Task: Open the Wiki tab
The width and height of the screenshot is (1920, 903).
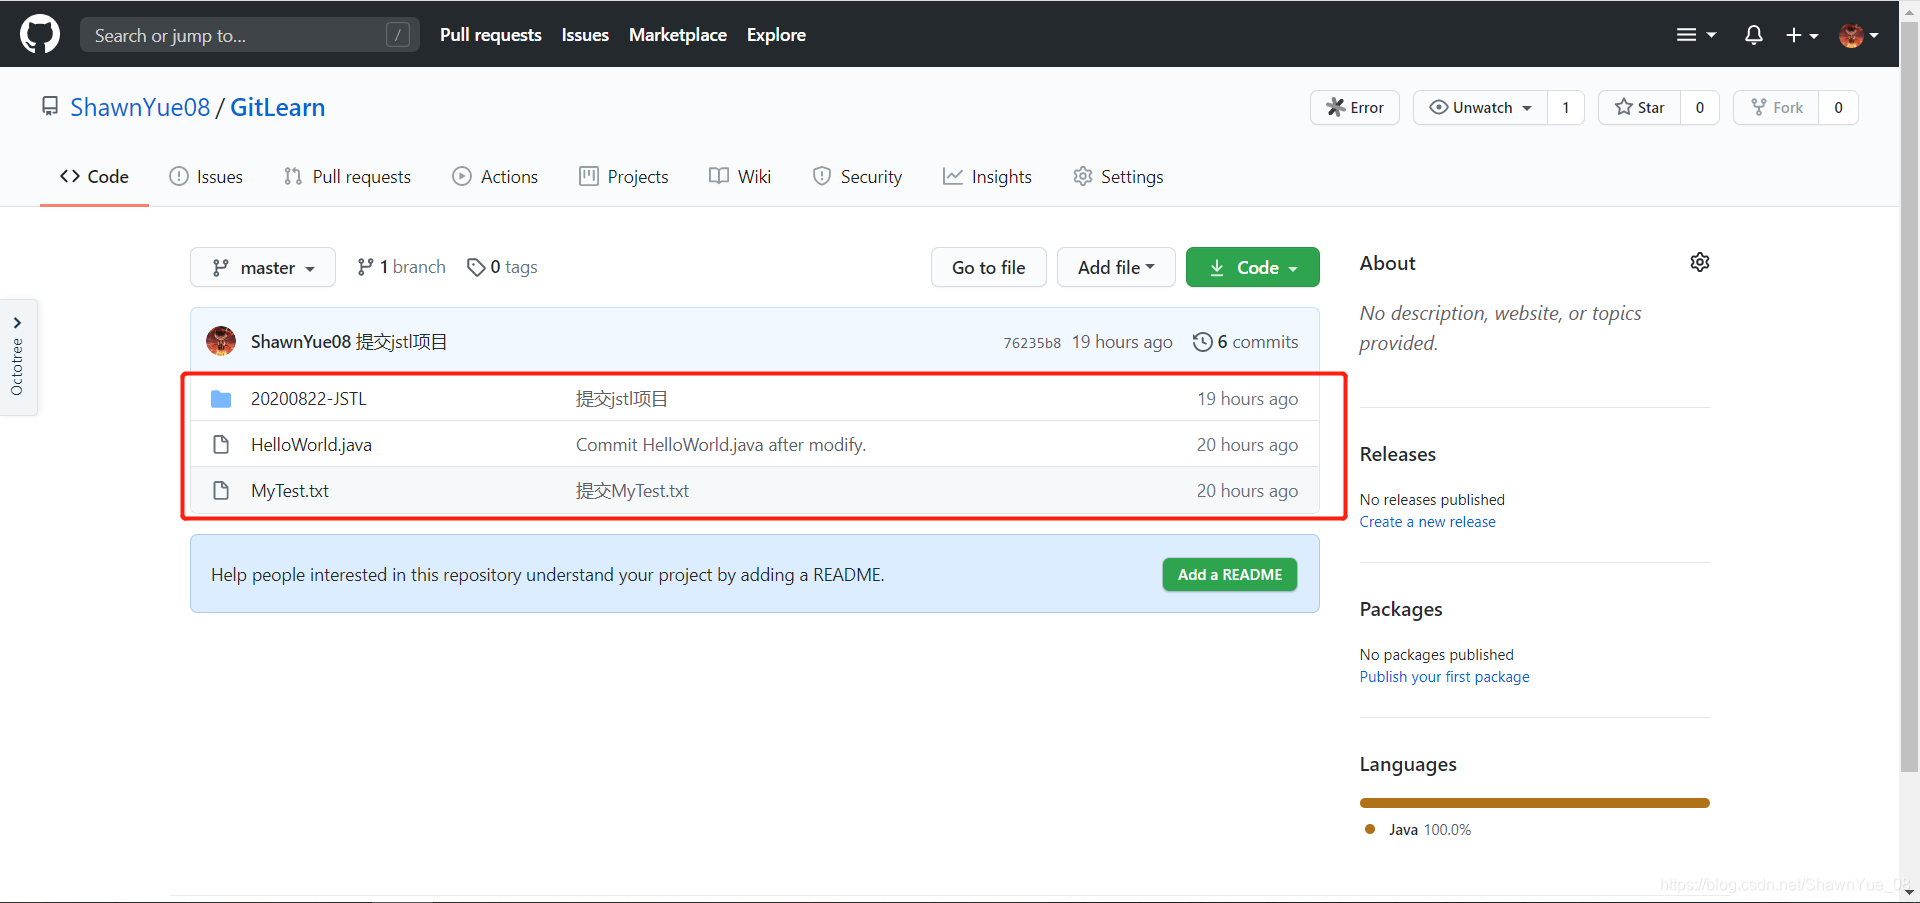Action: coord(740,177)
